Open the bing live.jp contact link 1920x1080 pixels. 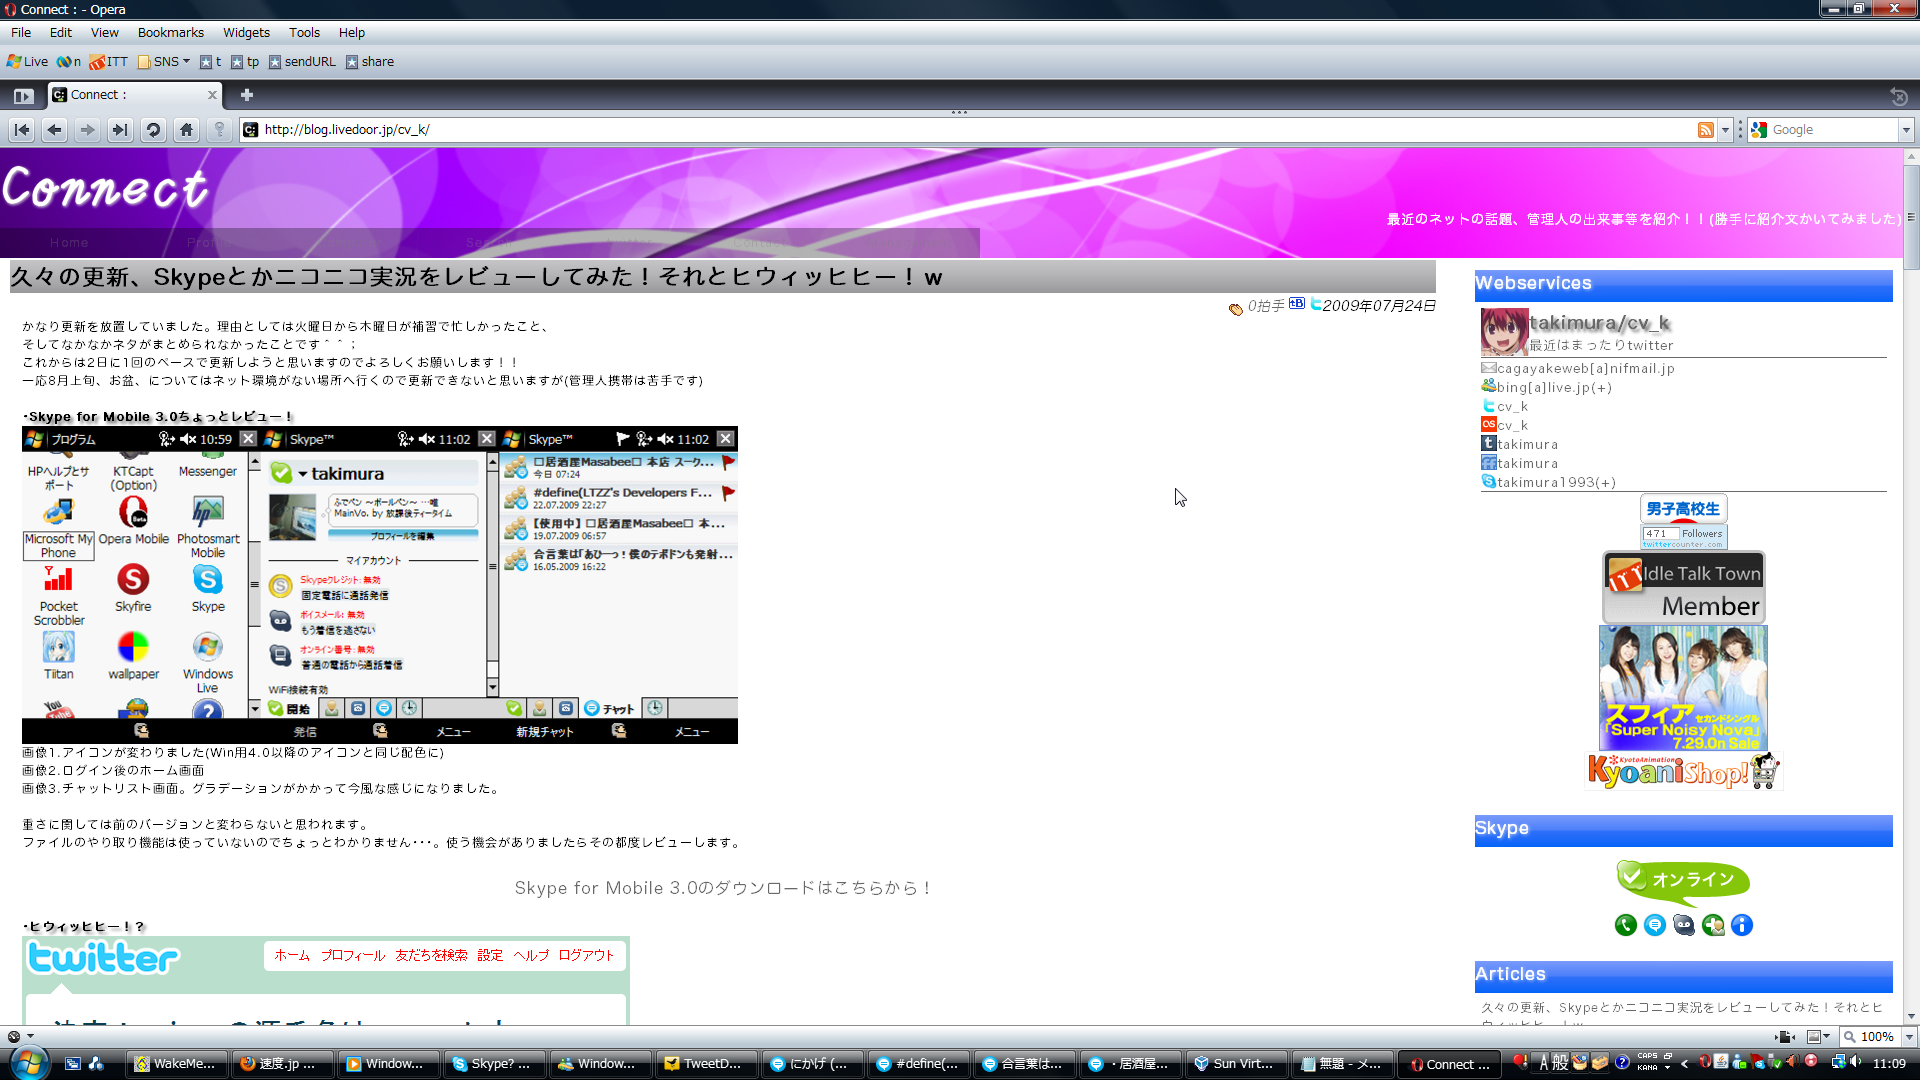click(x=1554, y=388)
